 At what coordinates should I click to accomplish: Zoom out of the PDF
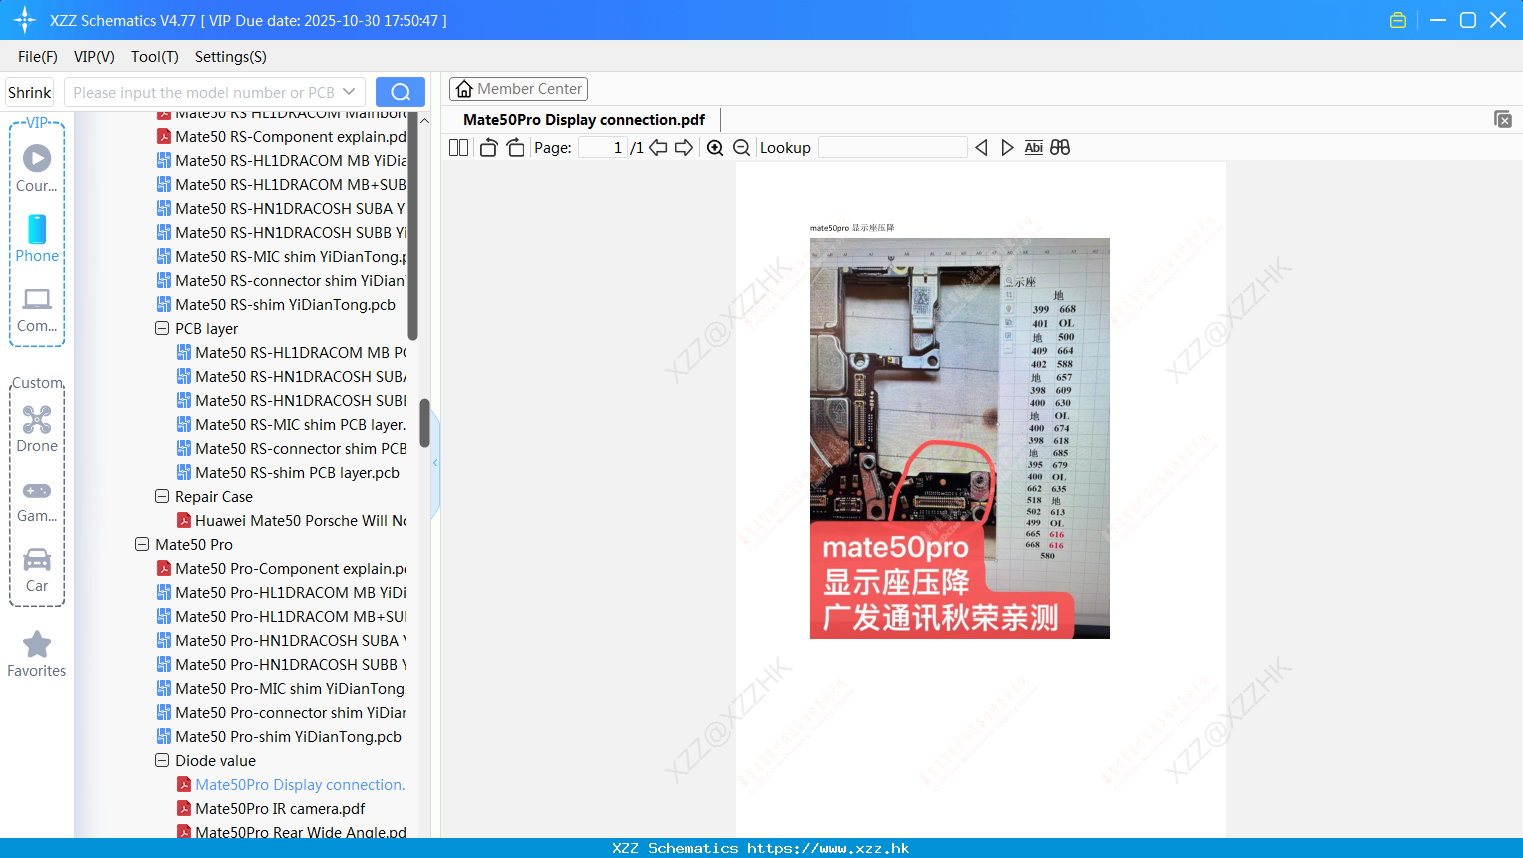pos(742,148)
